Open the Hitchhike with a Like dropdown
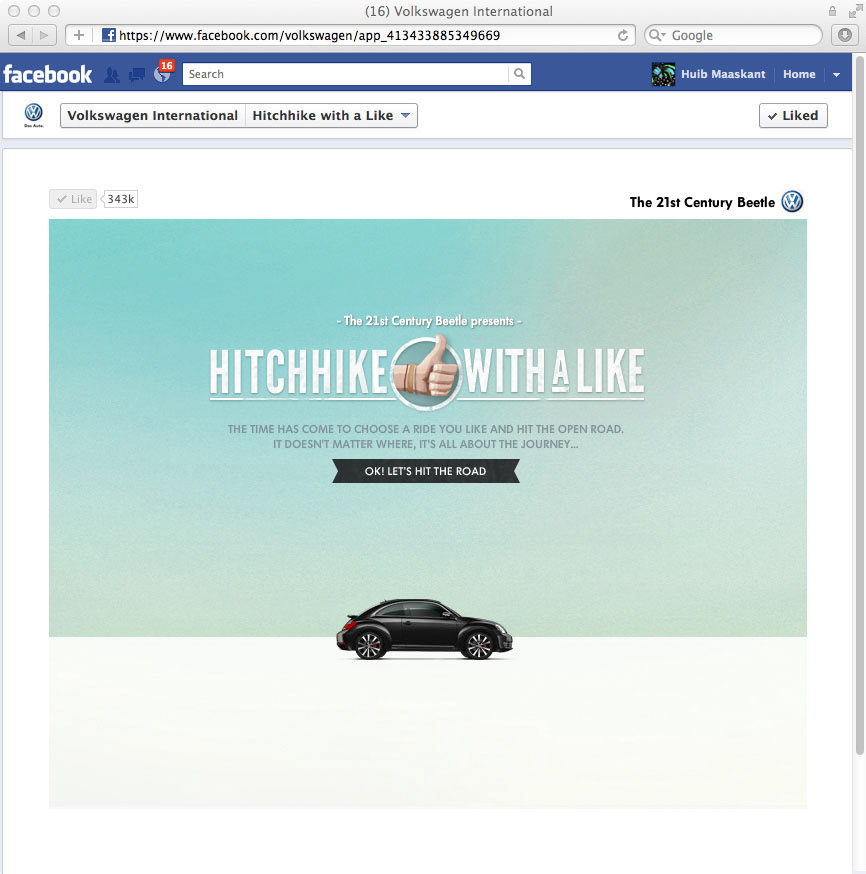The image size is (866, 874). click(x=332, y=115)
